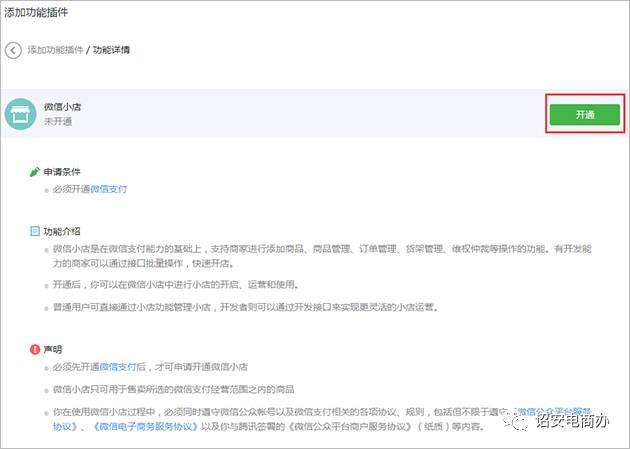The image size is (630, 449).
Task: Click the 申请条件 heading
Action: tap(62, 172)
